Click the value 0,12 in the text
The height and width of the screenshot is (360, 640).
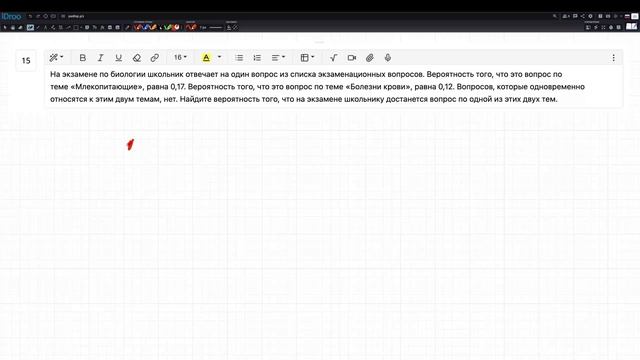pos(446,87)
